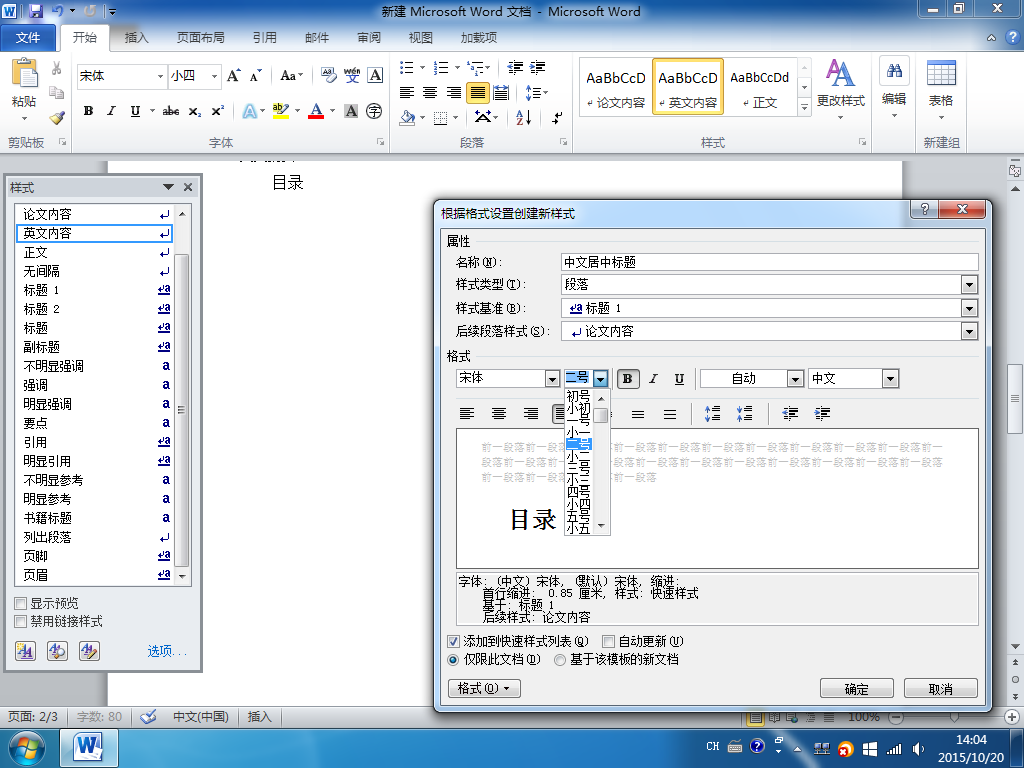Toggle Bold in new style dialog

(628, 379)
